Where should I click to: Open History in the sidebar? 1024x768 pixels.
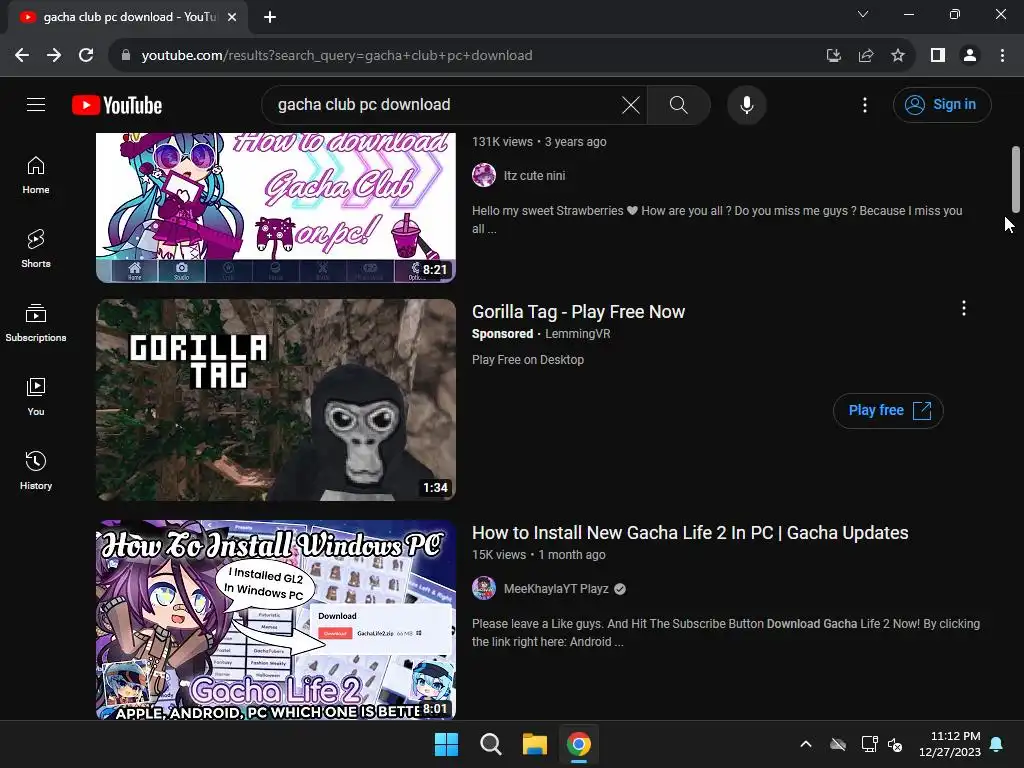pyautogui.click(x=36, y=470)
